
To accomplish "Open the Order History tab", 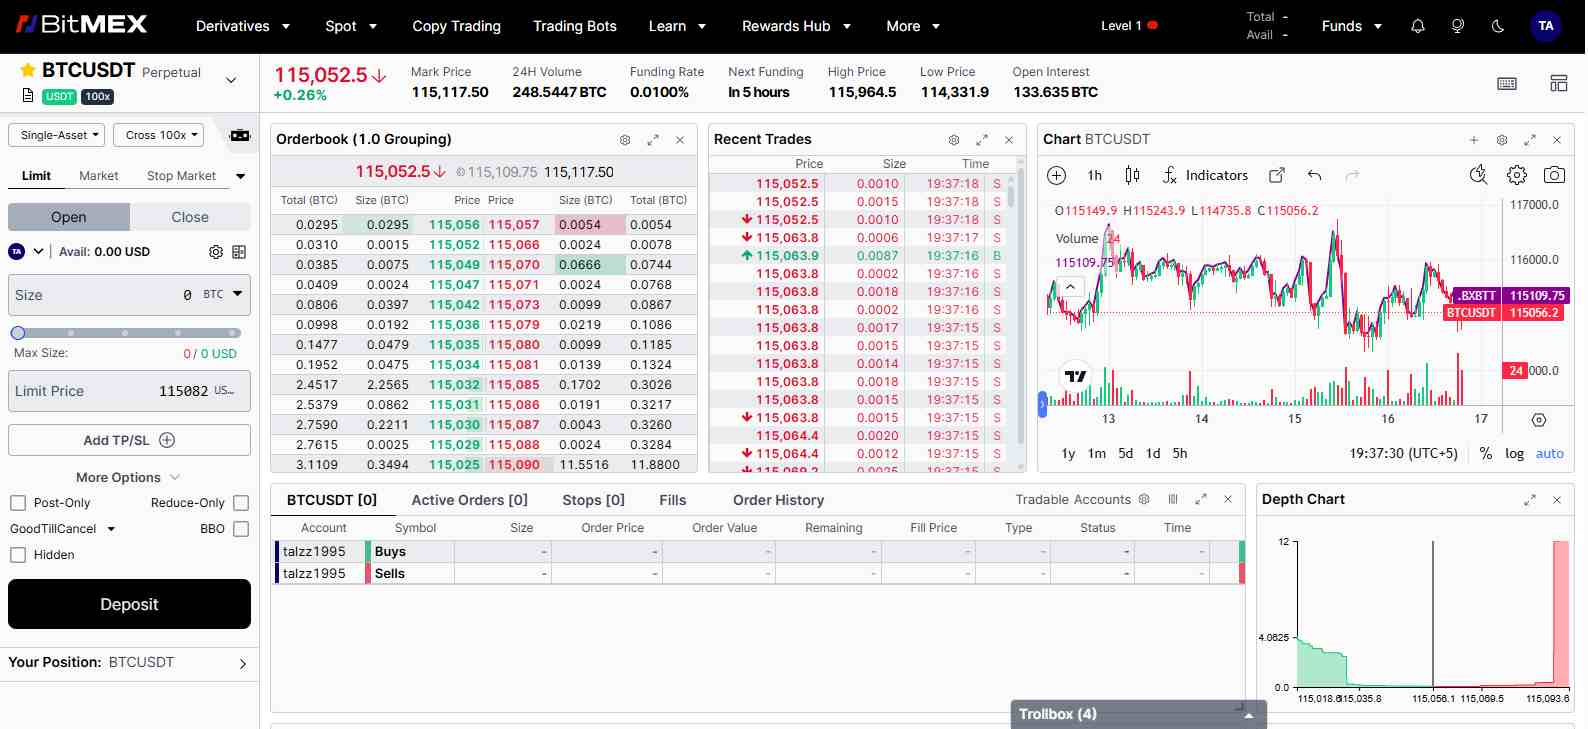I will click(x=778, y=500).
